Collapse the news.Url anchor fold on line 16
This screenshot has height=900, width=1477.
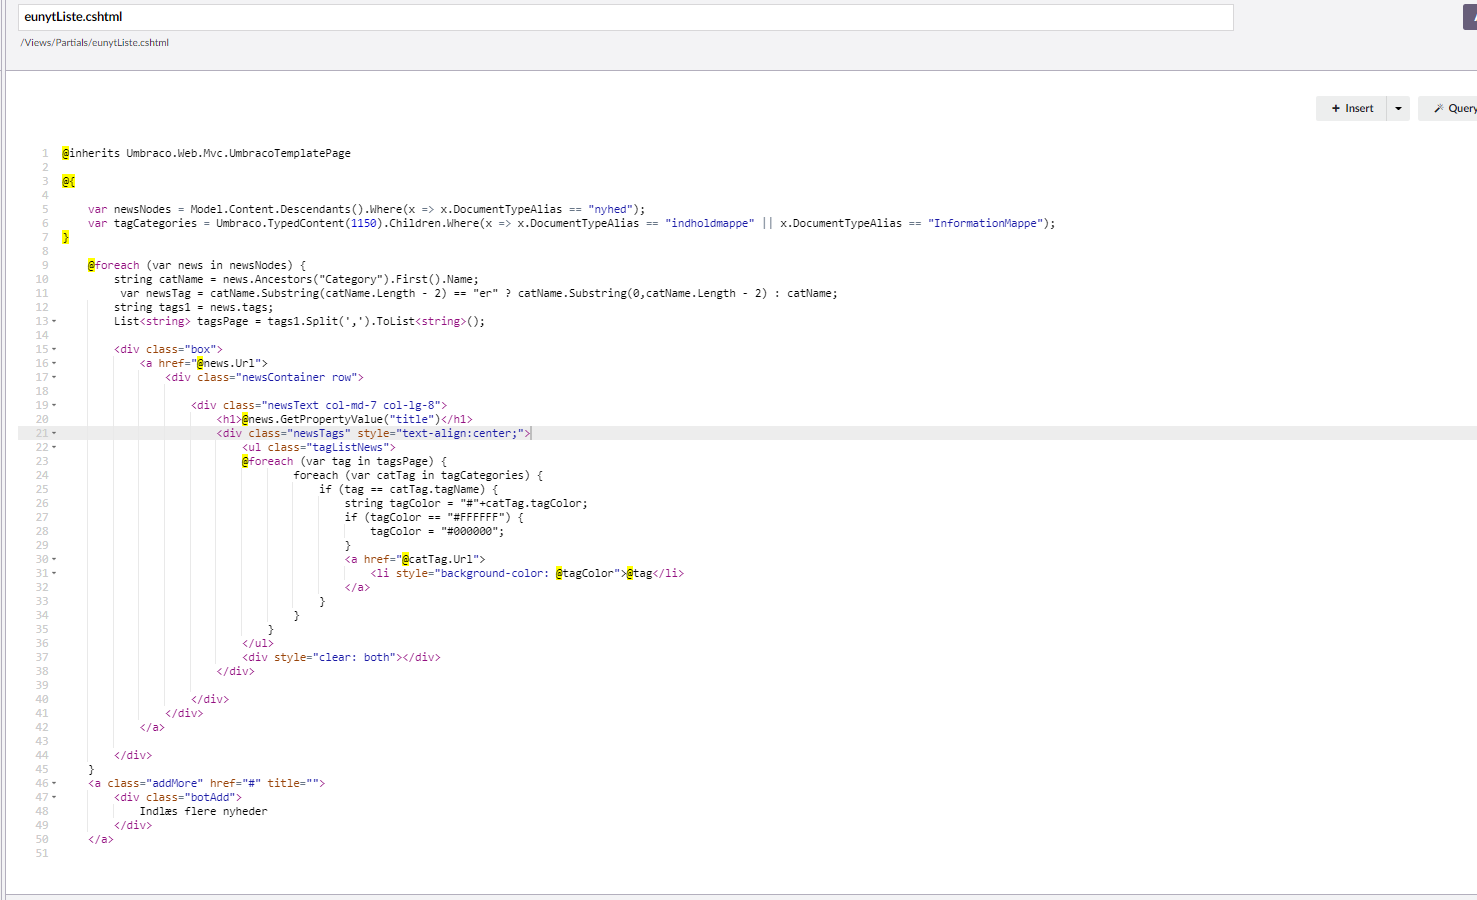tap(54, 363)
